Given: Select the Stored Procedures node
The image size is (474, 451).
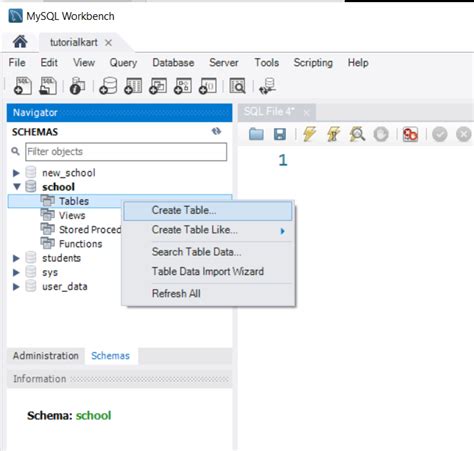Looking at the screenshot, I should coord(90,229).
